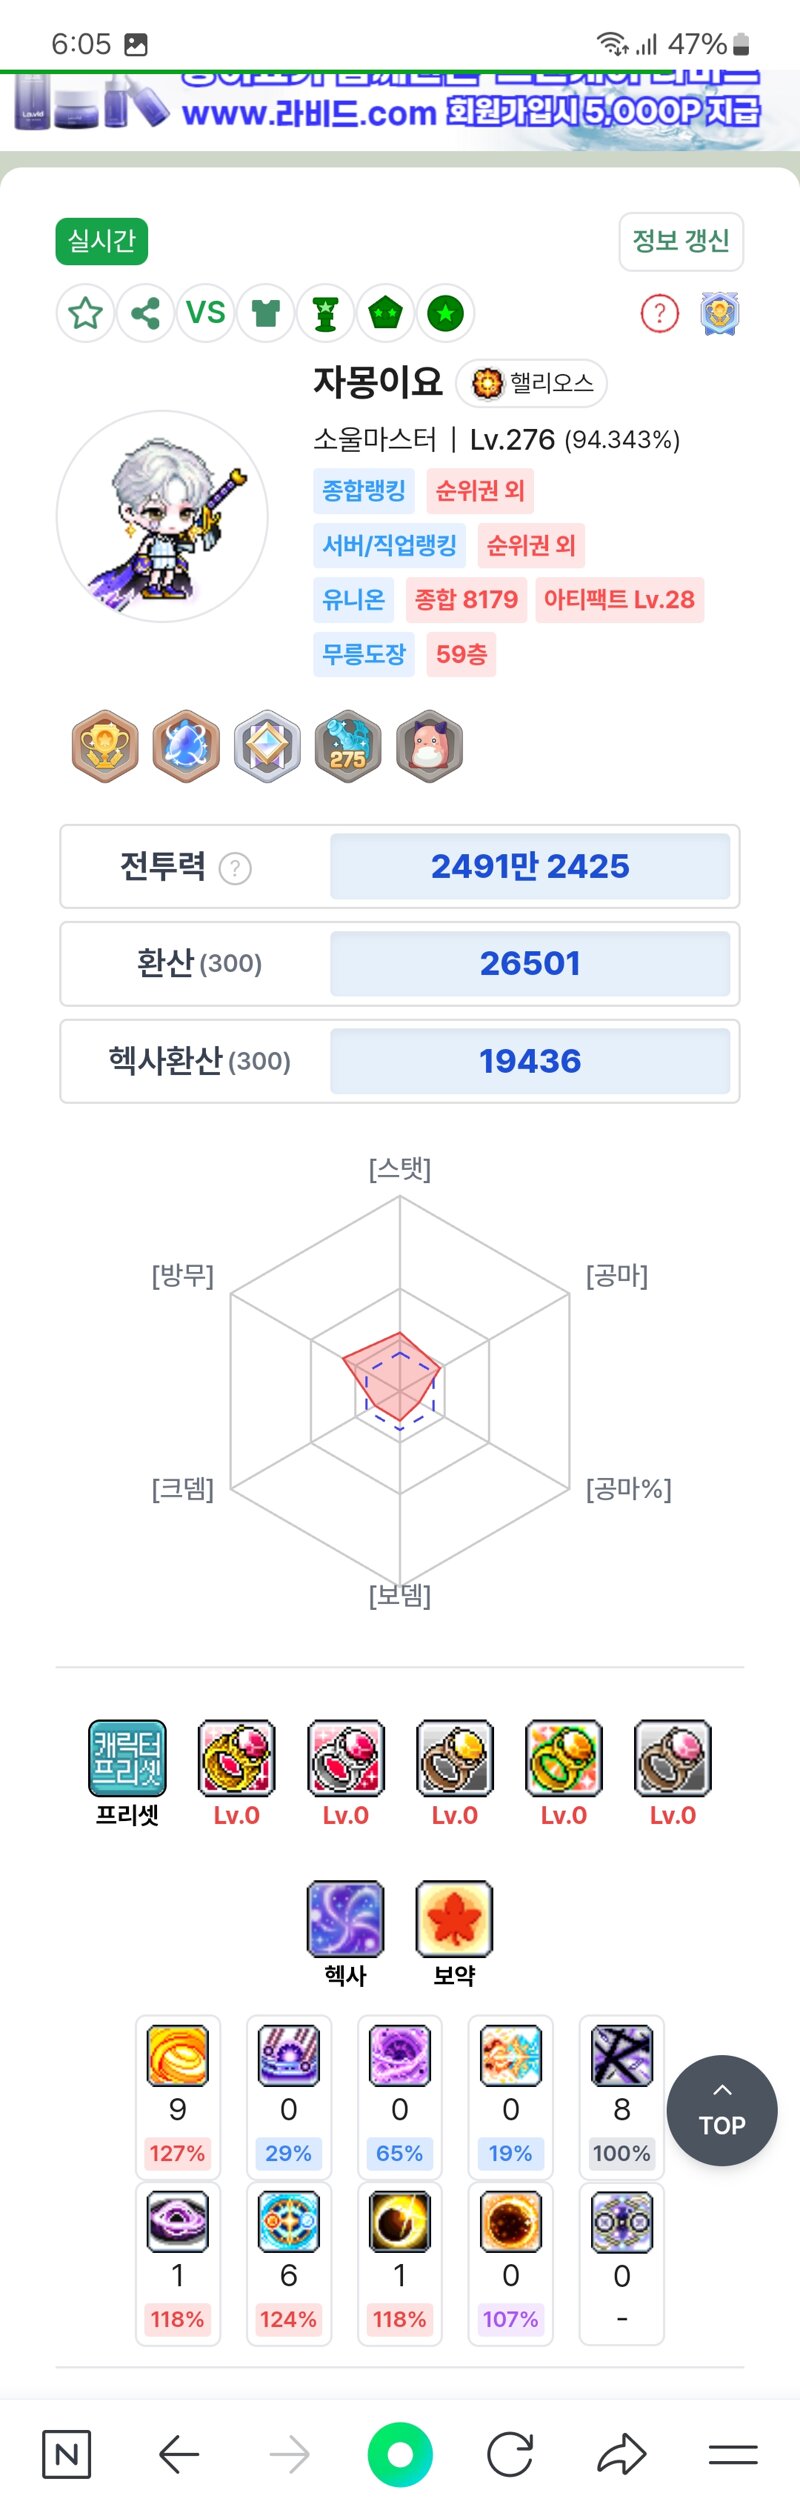Tap the share icon
Screen dimensions: 800x2510
point(146,313)
